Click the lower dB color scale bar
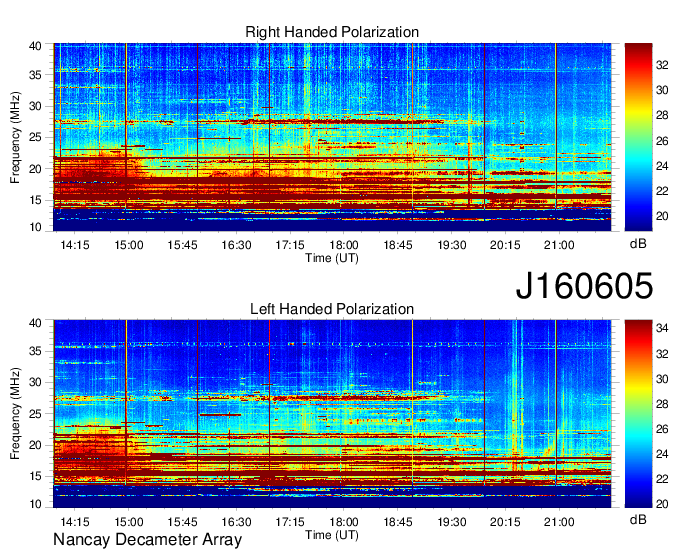The width and height of the screenshot is (680, 552). [638, 414]
